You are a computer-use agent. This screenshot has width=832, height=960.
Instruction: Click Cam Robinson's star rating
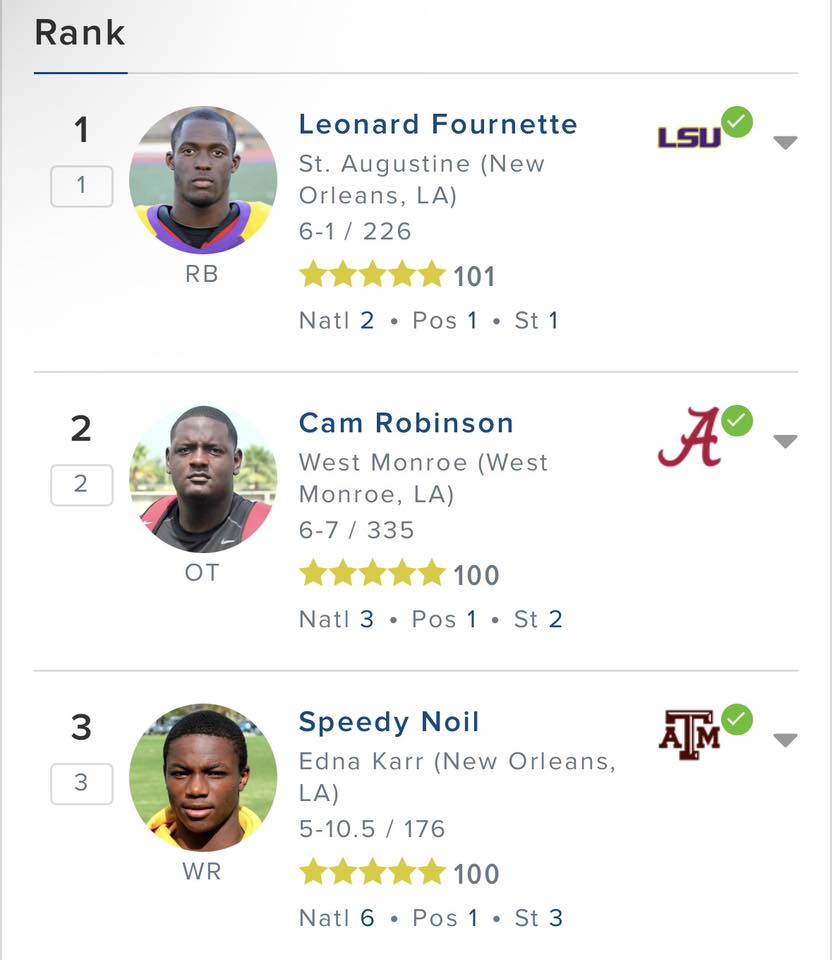click(x=372, y=573)
